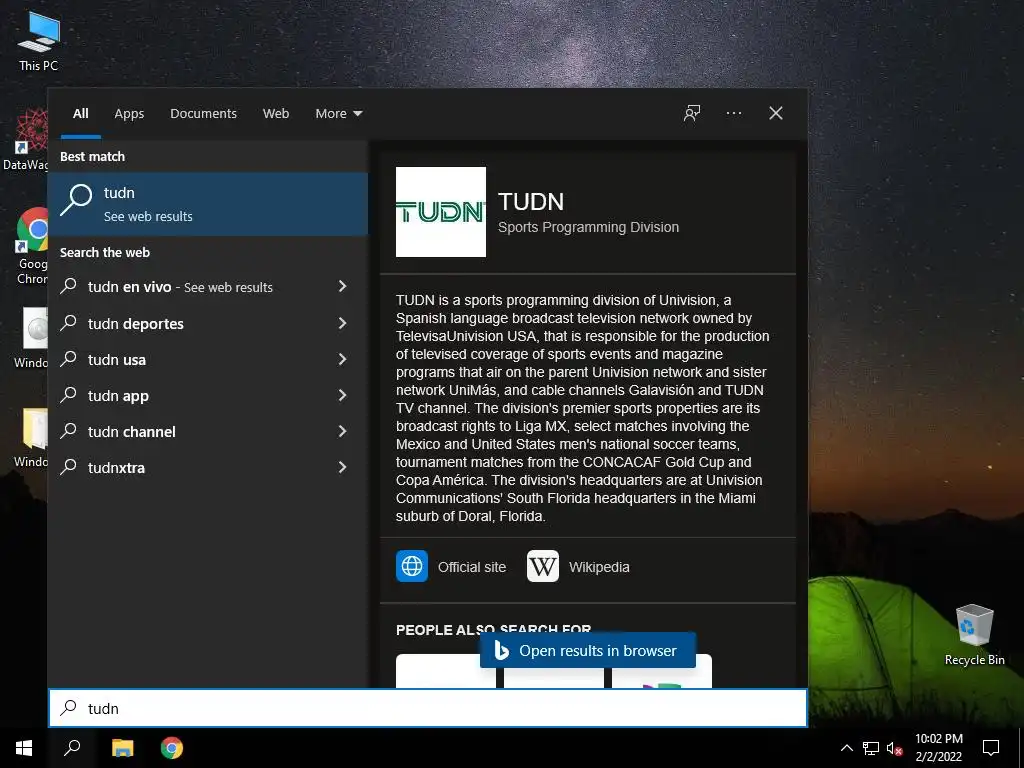Expand the tudn en vivo chevron

[342, 286]
